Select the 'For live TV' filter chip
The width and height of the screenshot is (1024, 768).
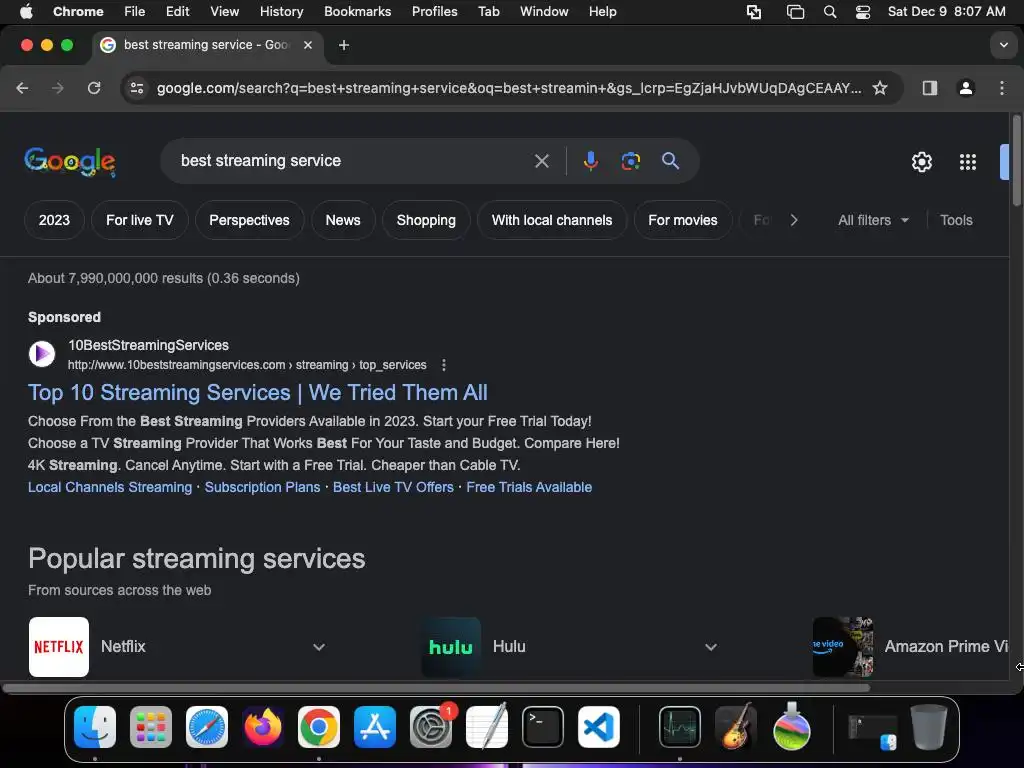point(140,220)
